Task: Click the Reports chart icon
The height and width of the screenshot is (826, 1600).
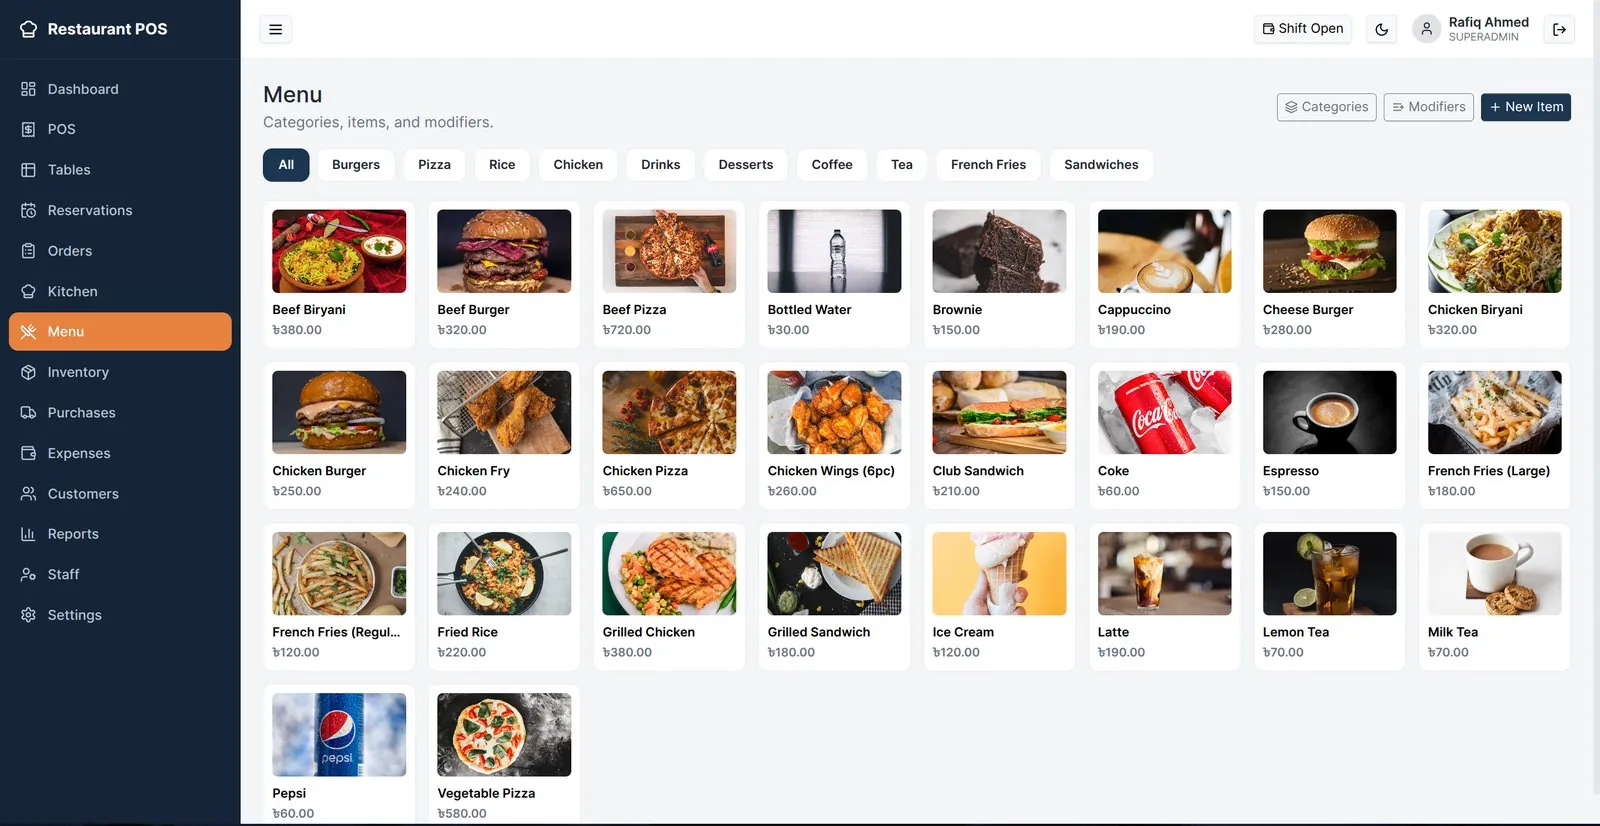Action: click(28, 534)
